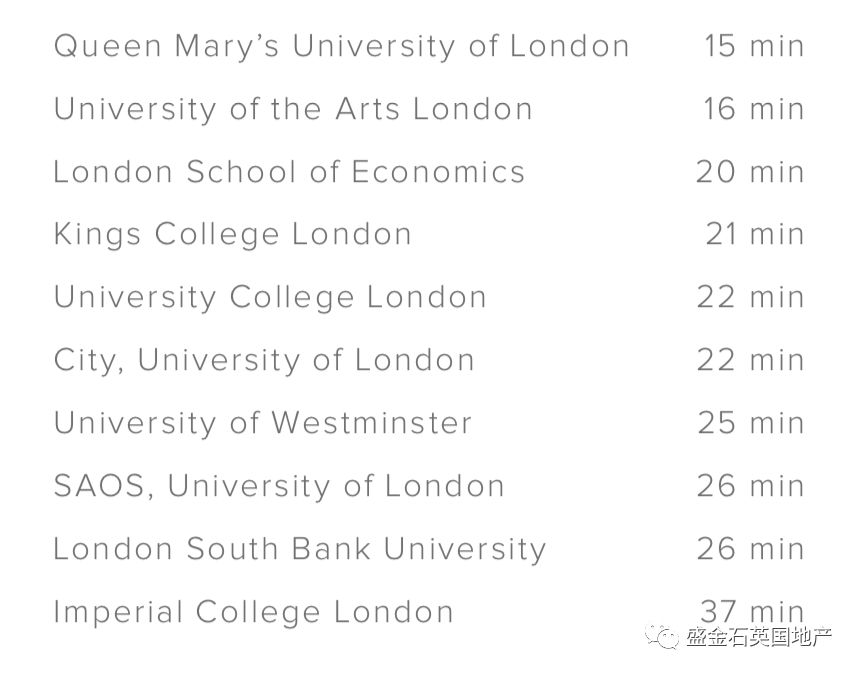Click Kings College London entry
The height and width of the screenshot is (674, 860).
click(x=233, y=235)
